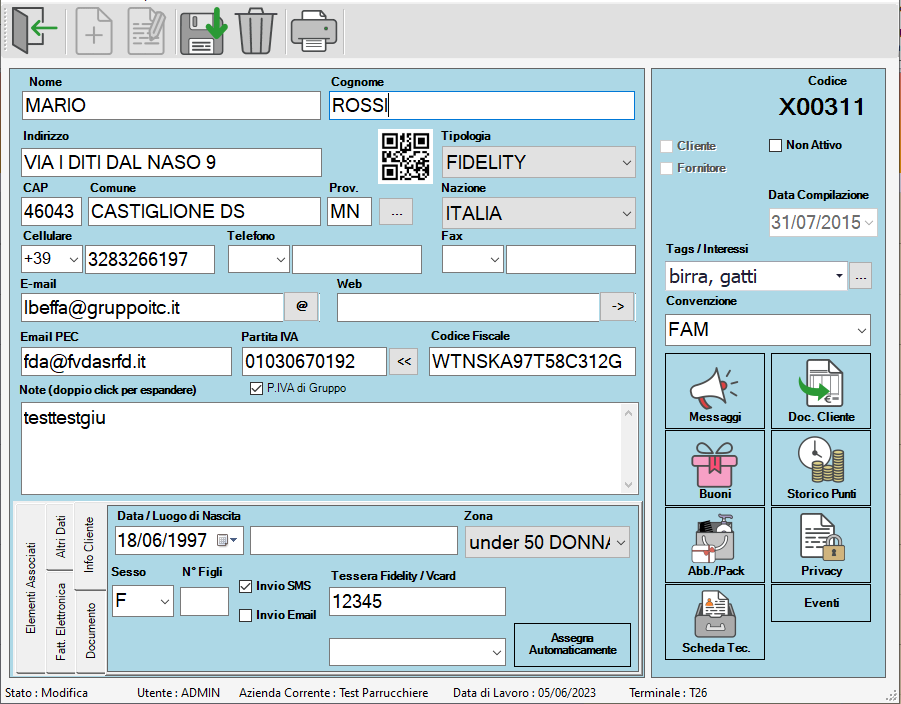Tick the Invio Email checkbox
901x704 pixels.
click(246, 615)
